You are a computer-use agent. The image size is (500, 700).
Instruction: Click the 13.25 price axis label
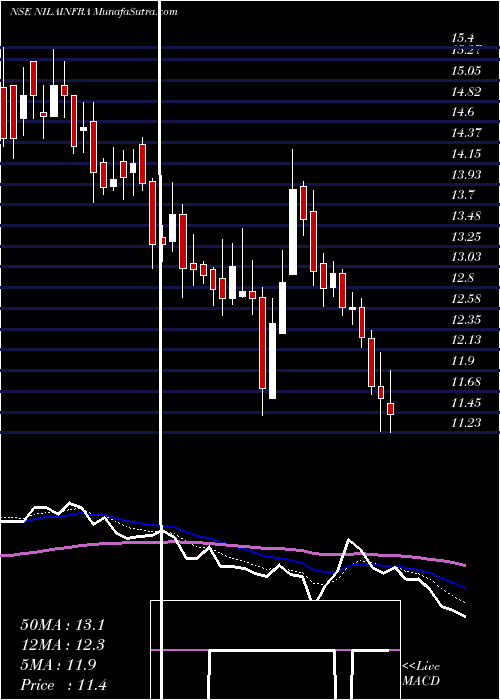(467, 237)
